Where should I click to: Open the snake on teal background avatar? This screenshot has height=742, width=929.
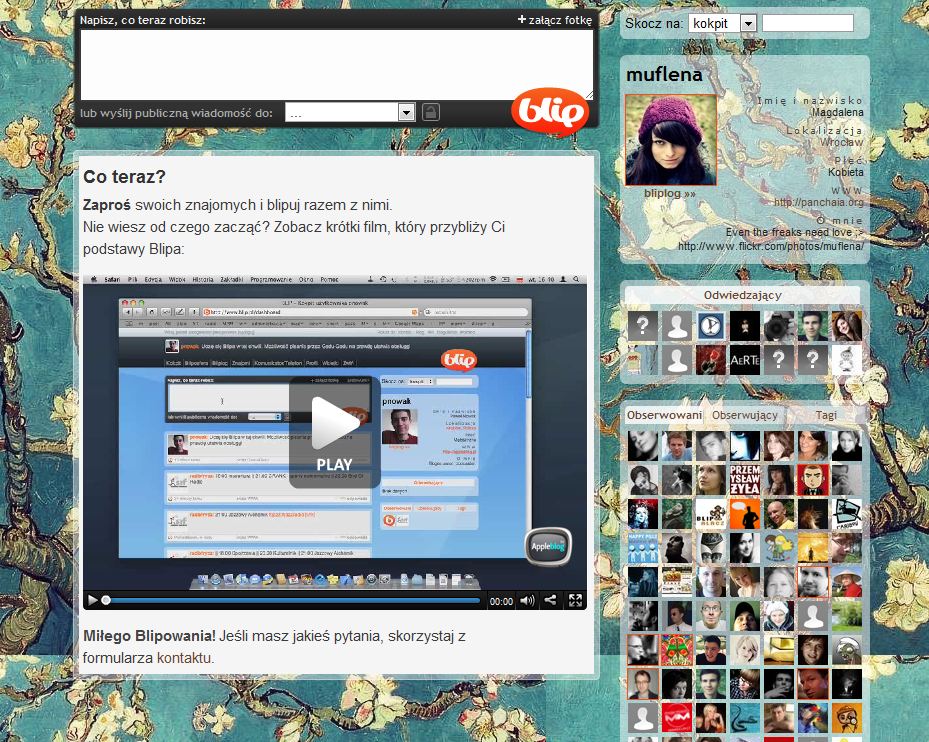745,718
